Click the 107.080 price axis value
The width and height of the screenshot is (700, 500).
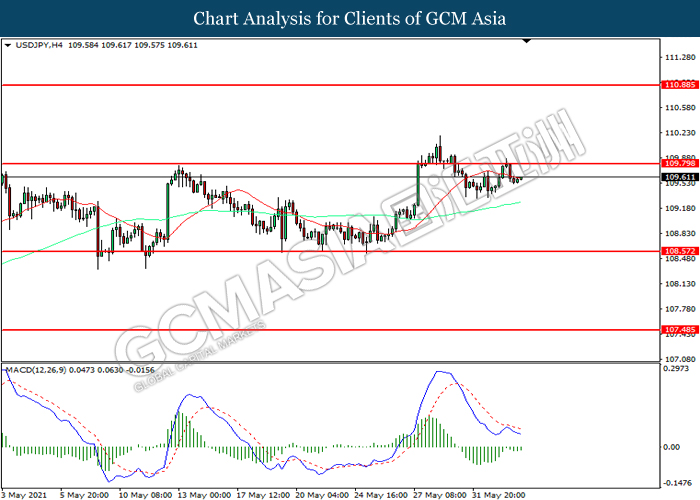coord(678,359)
